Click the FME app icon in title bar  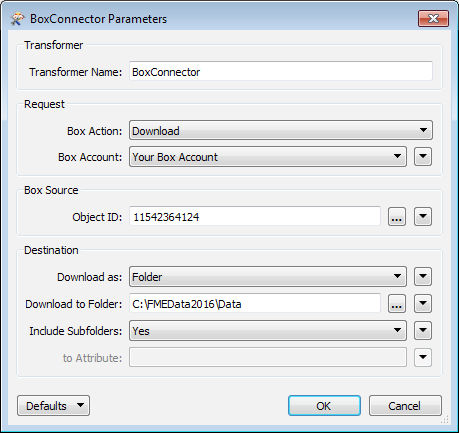point(17,19)
